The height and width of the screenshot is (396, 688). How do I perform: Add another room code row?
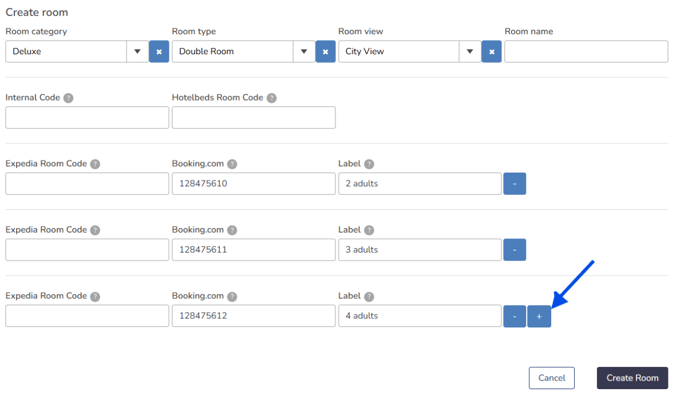pyautogui.click(x=539, y=316)
